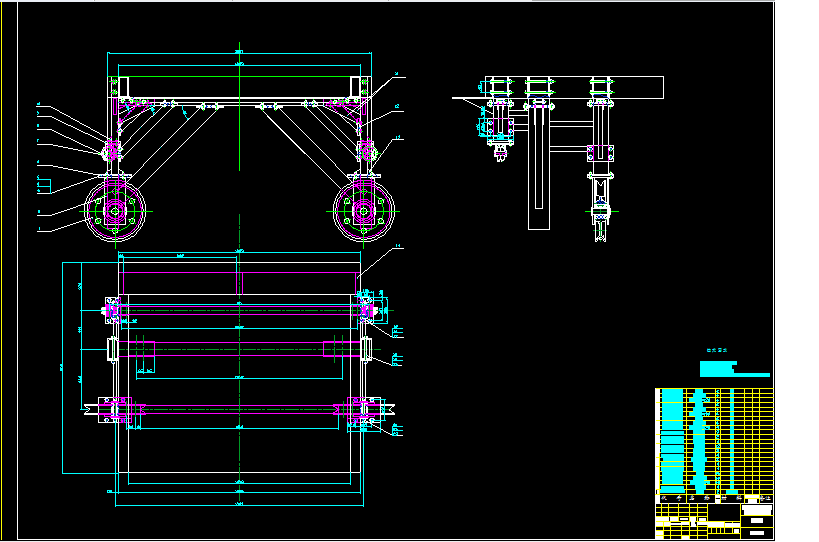This screenshot has width=819, height=542.
Task: Select the cyan technical requirements text block
Action: pos(734,369)
